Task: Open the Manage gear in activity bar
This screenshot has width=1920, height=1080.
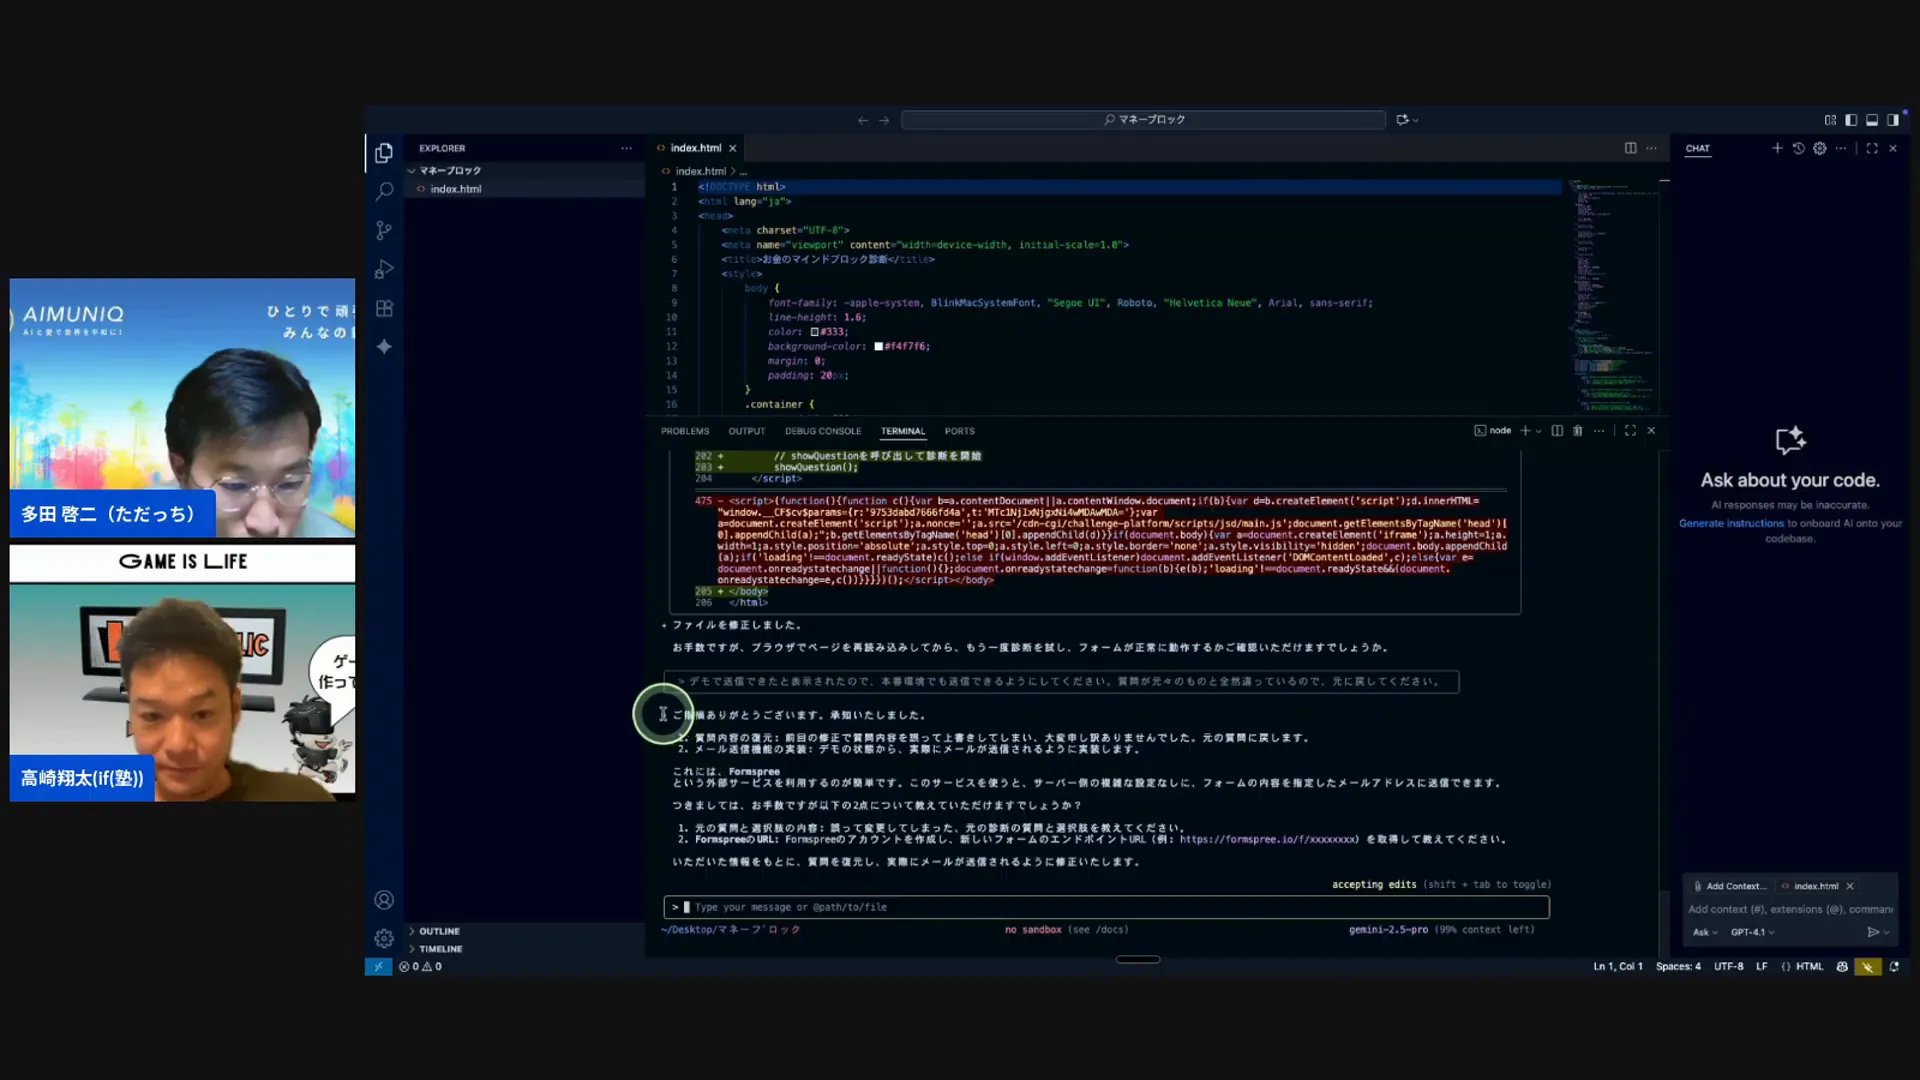Action: (384, 938)
